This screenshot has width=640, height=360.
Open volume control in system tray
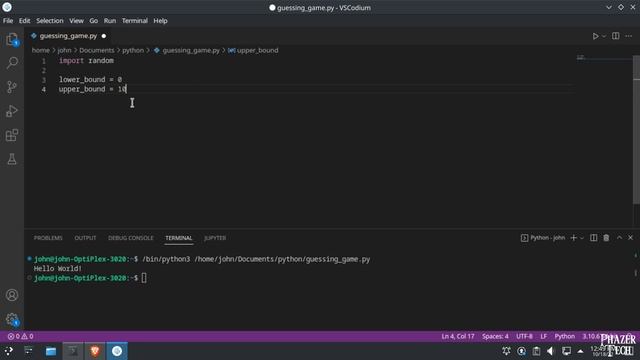[551, 351]
